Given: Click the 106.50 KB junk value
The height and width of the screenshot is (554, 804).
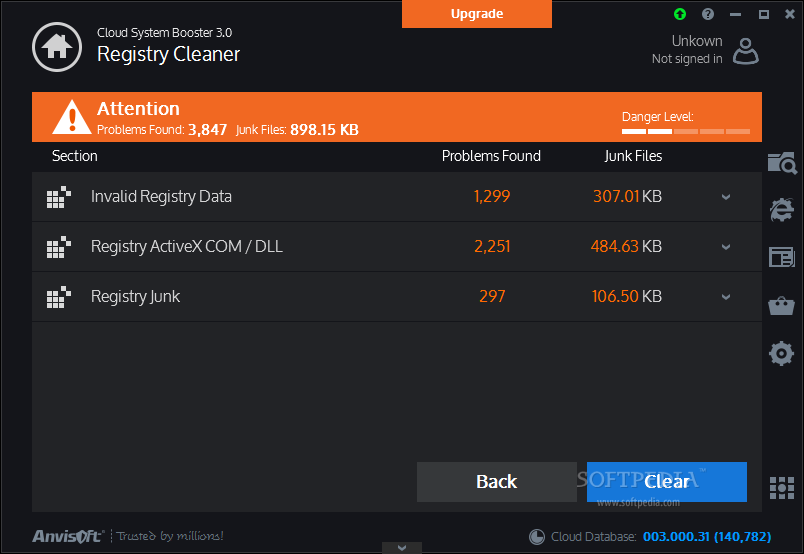Looking at the screenshot, I should pyautogui.click(x=627, y=296).
